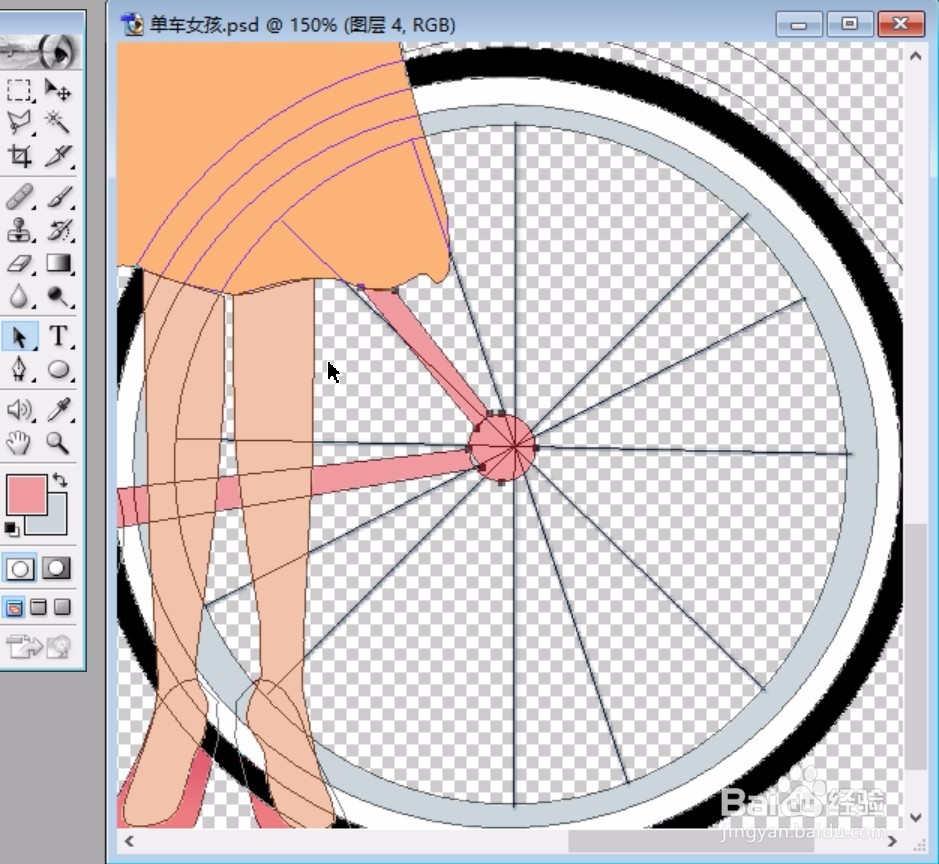939x864 pixels.
Task: Open Adobe Online from the toolbox header
Action: click(x=40, y=51)
